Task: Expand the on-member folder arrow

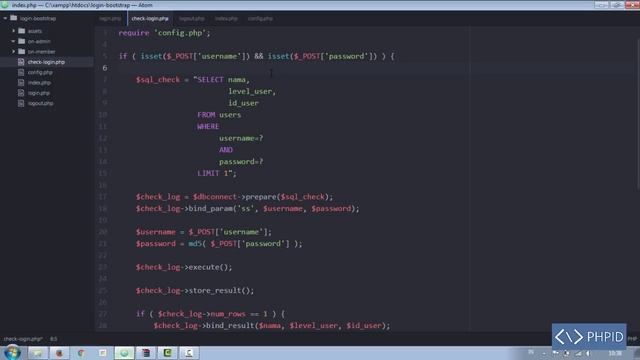Action: tap(13, 52)
